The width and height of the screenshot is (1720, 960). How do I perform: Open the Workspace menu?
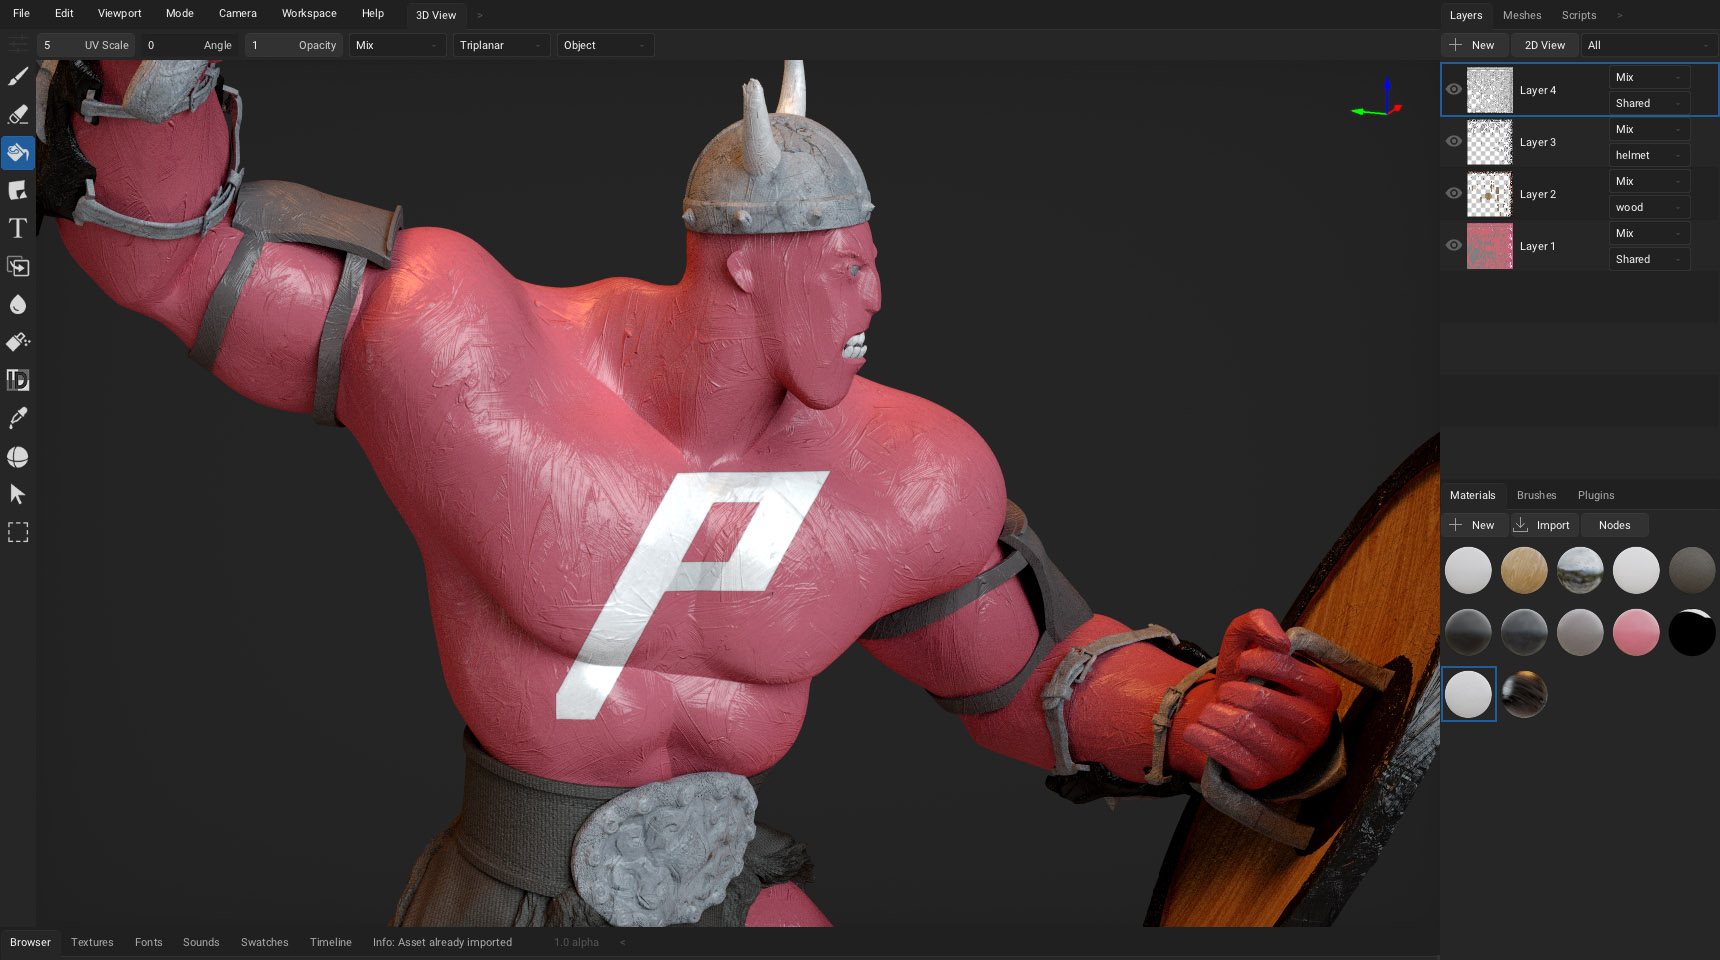pyautogui.click(x=309, y=13)
